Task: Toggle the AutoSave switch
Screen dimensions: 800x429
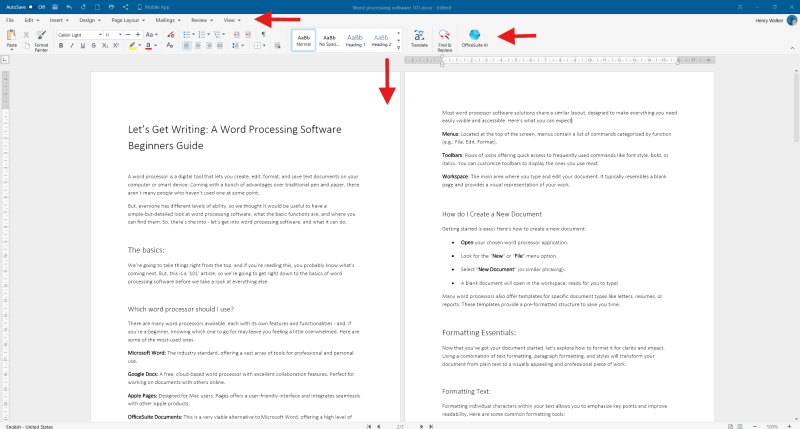Action: pos(30,6)
